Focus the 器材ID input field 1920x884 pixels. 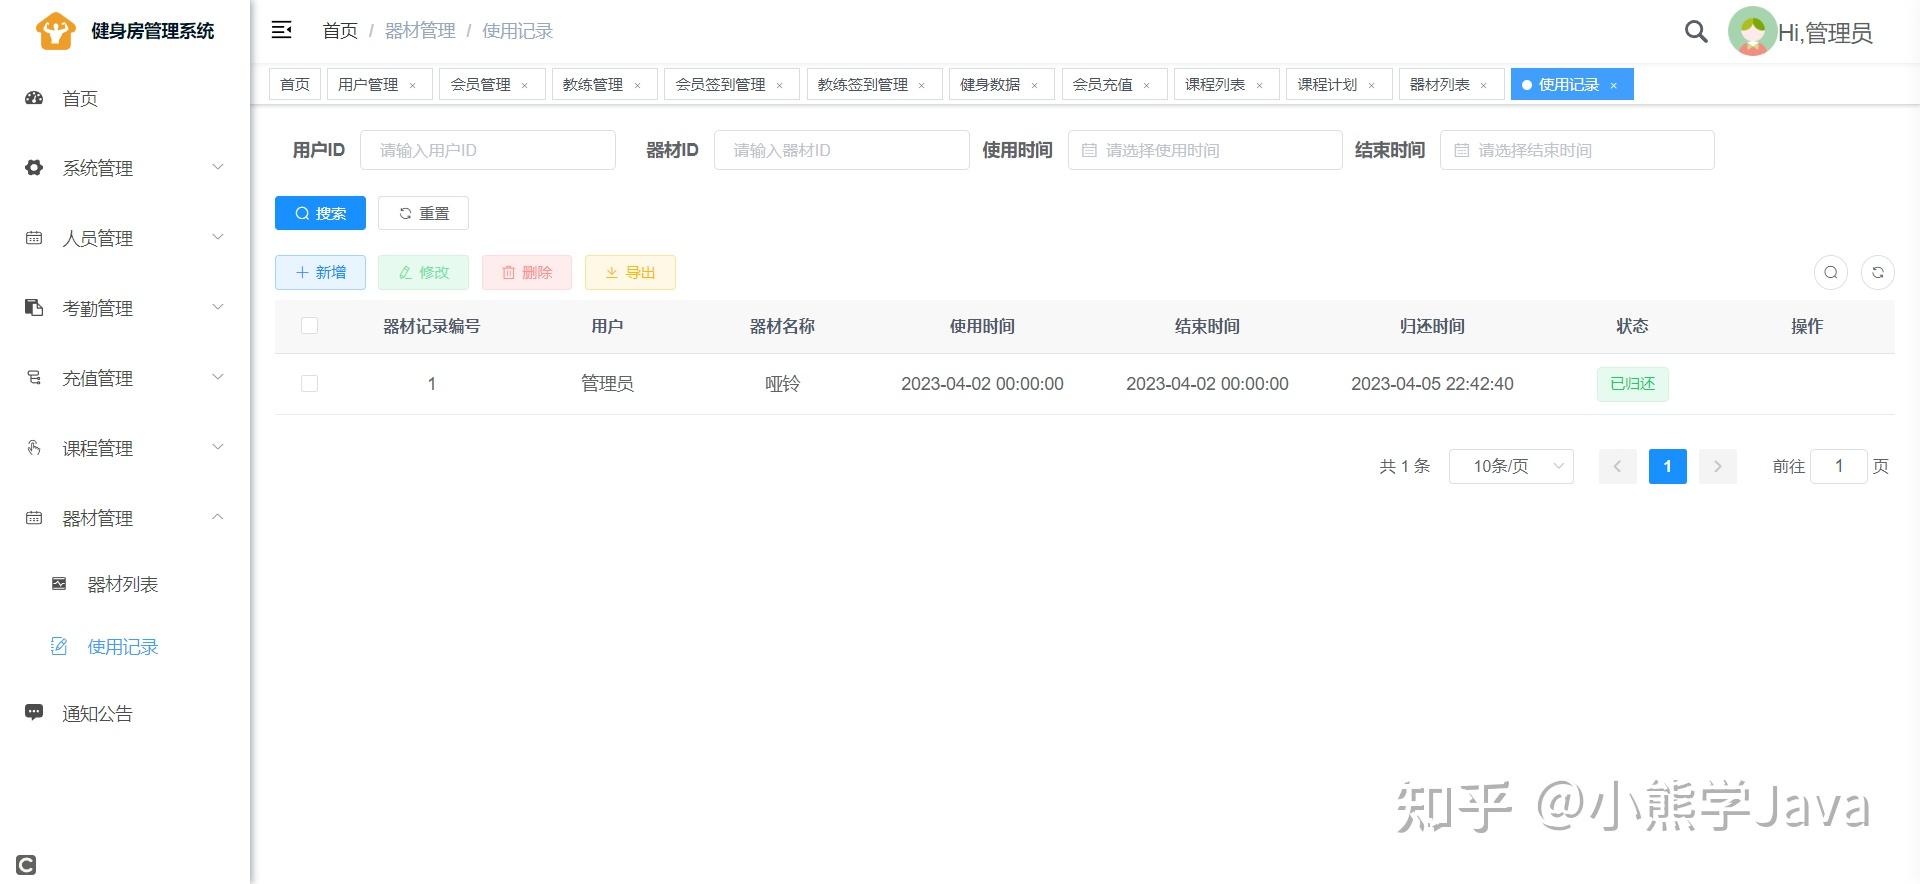pos(842,150)
